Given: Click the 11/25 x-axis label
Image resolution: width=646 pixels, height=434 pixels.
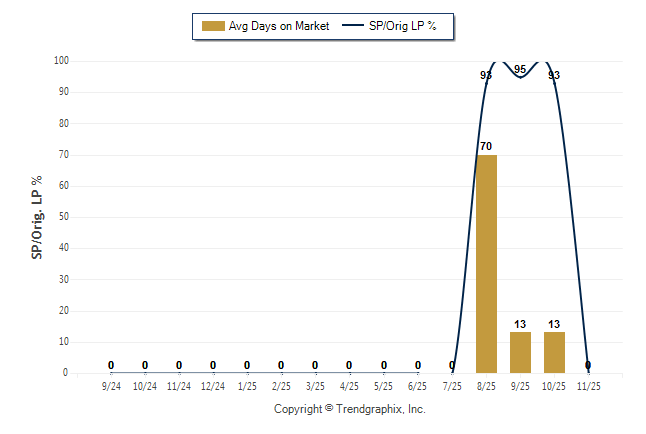Looking at the screenshot, I should tap(588, 385).
